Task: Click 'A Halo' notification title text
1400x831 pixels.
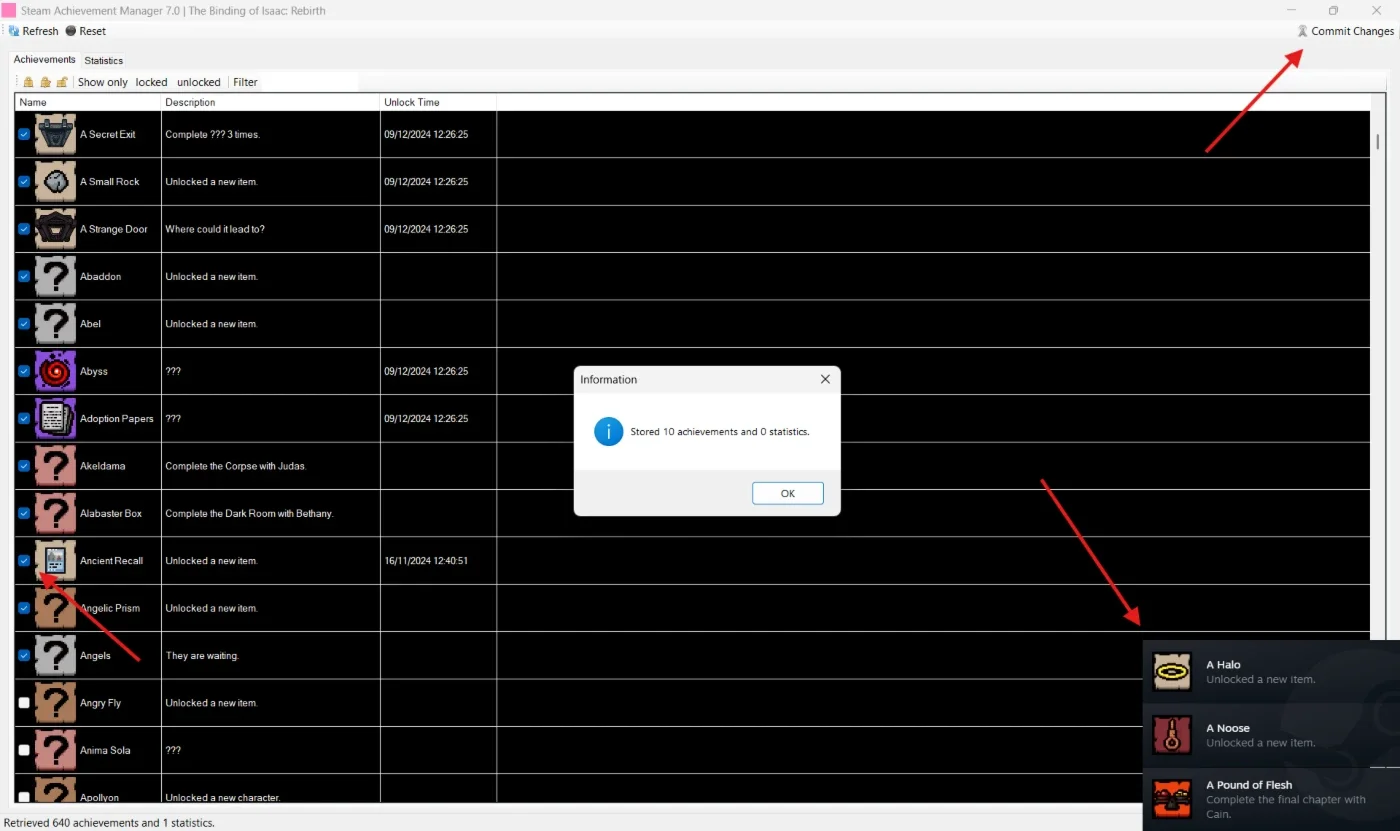Action: tap(1223, 664)
